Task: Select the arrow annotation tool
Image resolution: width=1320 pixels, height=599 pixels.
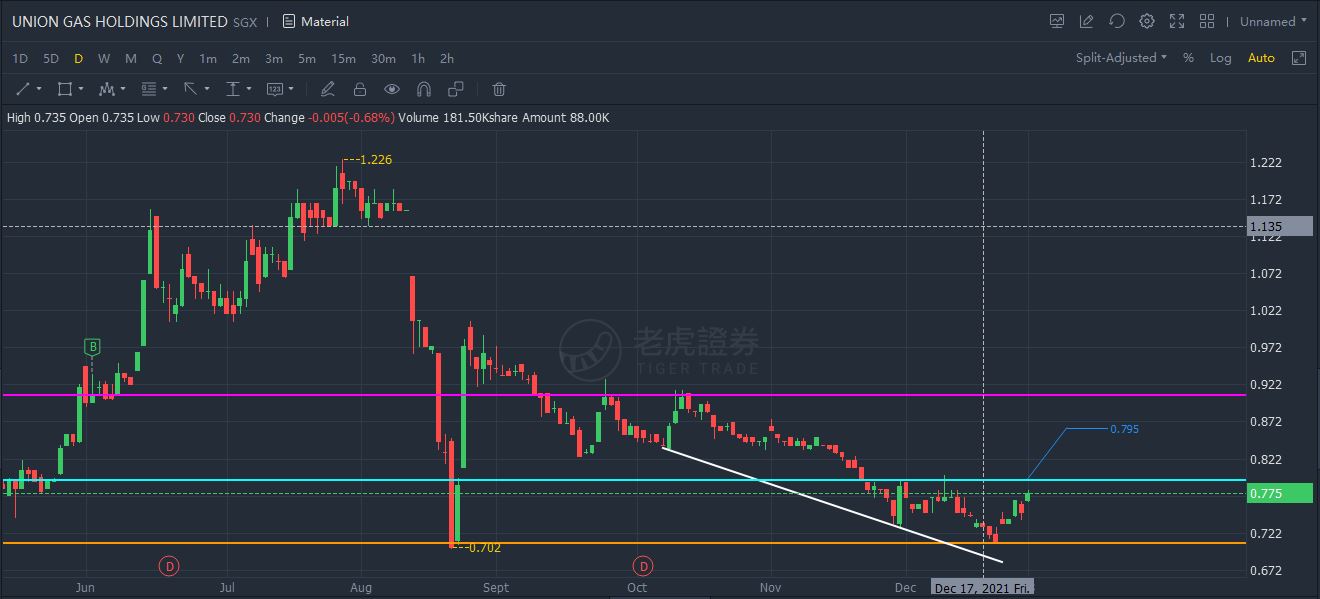Action: 190,89
